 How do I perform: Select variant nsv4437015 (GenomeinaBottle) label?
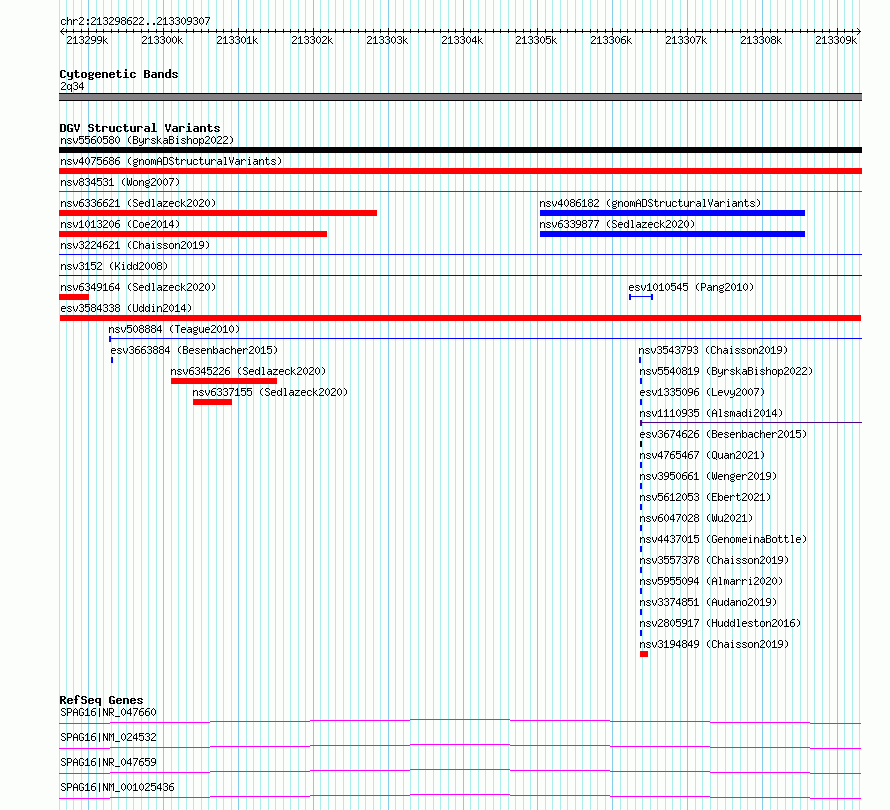pos(723,539)
